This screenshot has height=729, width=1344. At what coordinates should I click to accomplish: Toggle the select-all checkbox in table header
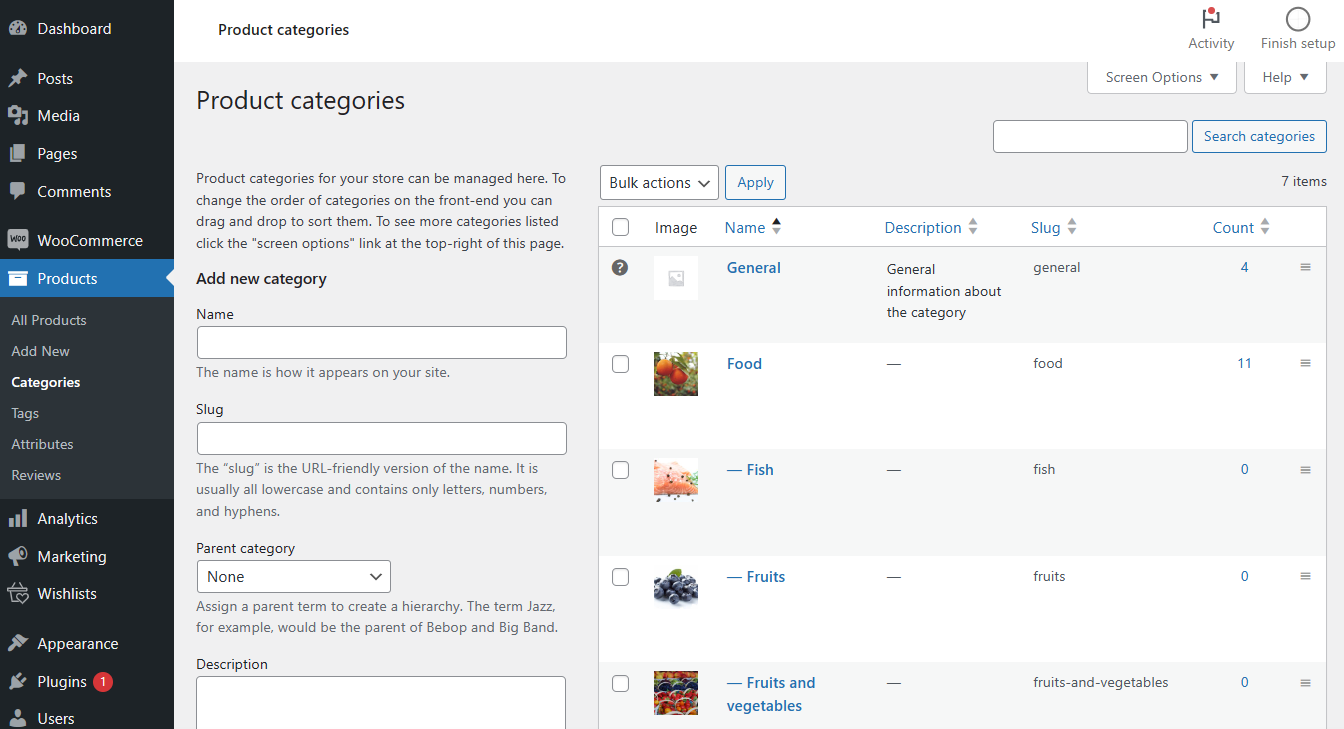(x=620, y=227)
